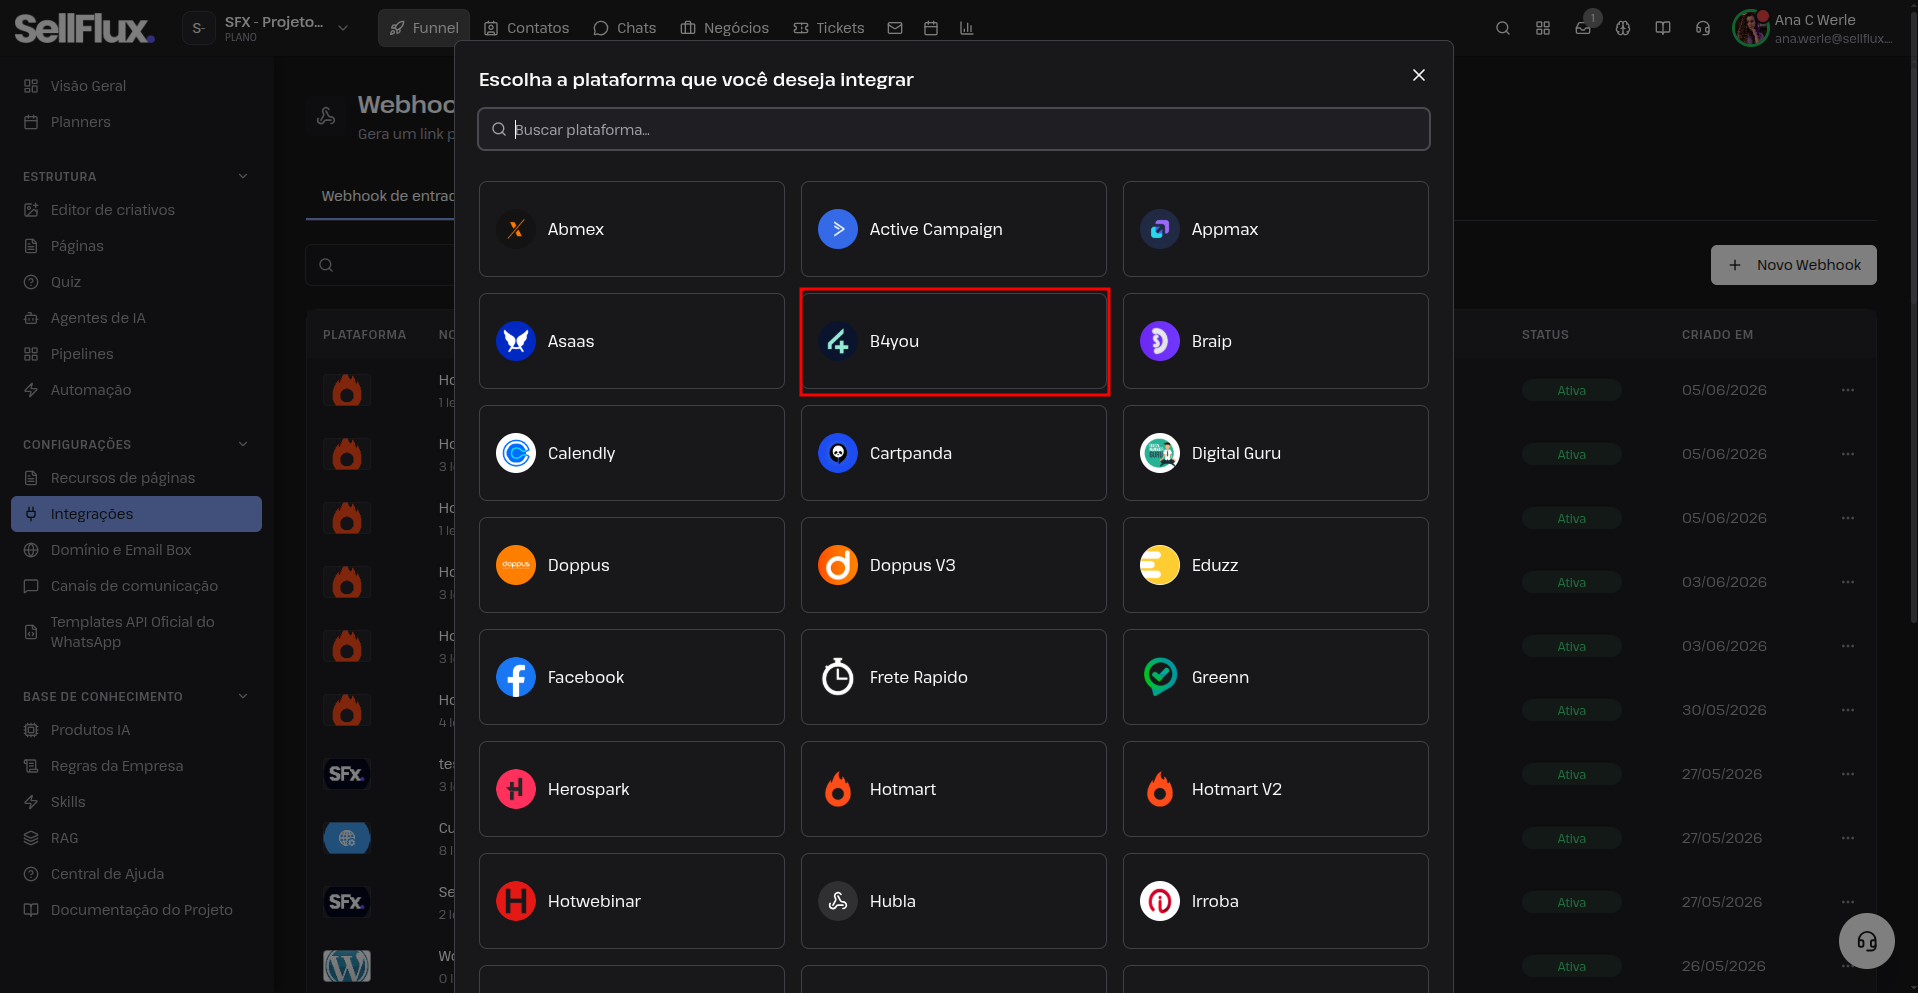The width and height of the screenshot is (1918, 993).
Task: Click the floating headset support button
Action: tap(1866, 941)
